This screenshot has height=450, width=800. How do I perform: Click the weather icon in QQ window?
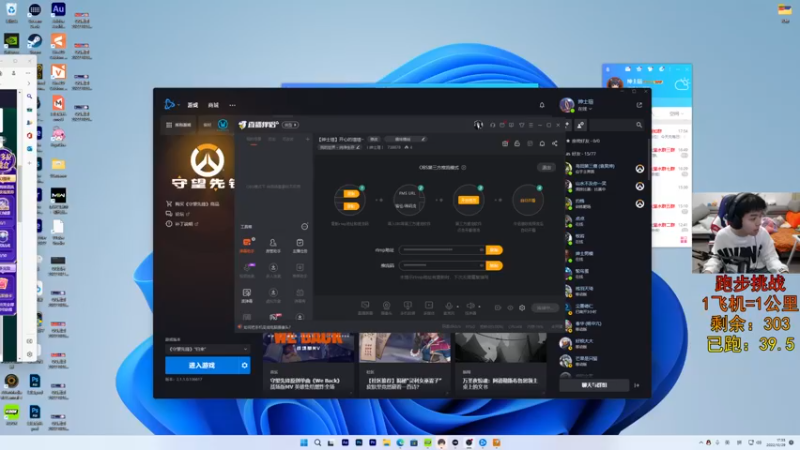click(x=682, y=84)
